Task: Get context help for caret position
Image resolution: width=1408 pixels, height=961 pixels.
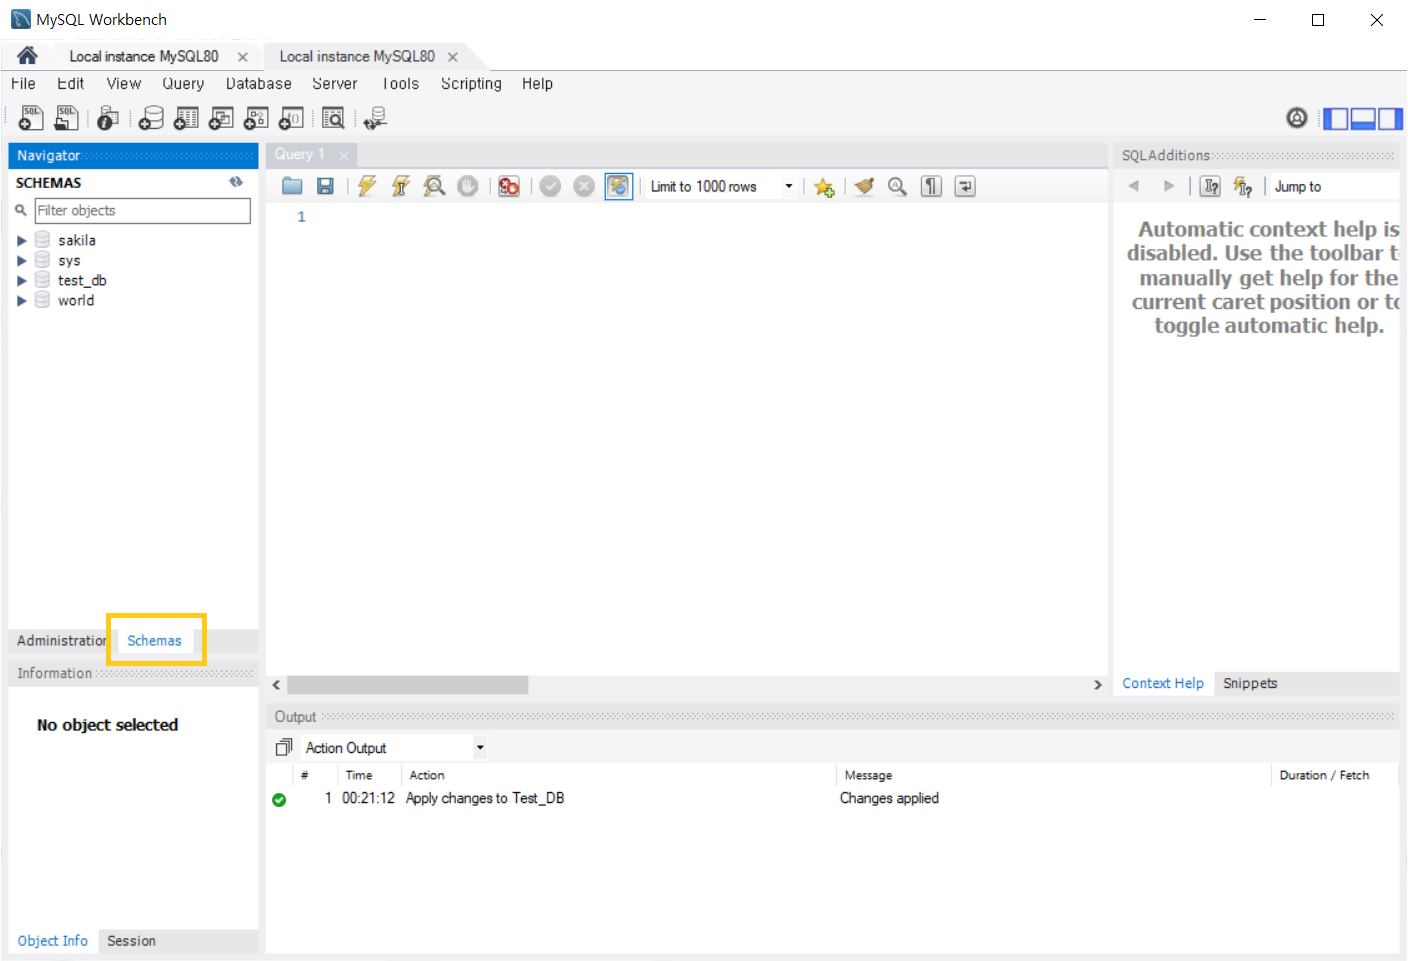Action: coord(1210,186)
